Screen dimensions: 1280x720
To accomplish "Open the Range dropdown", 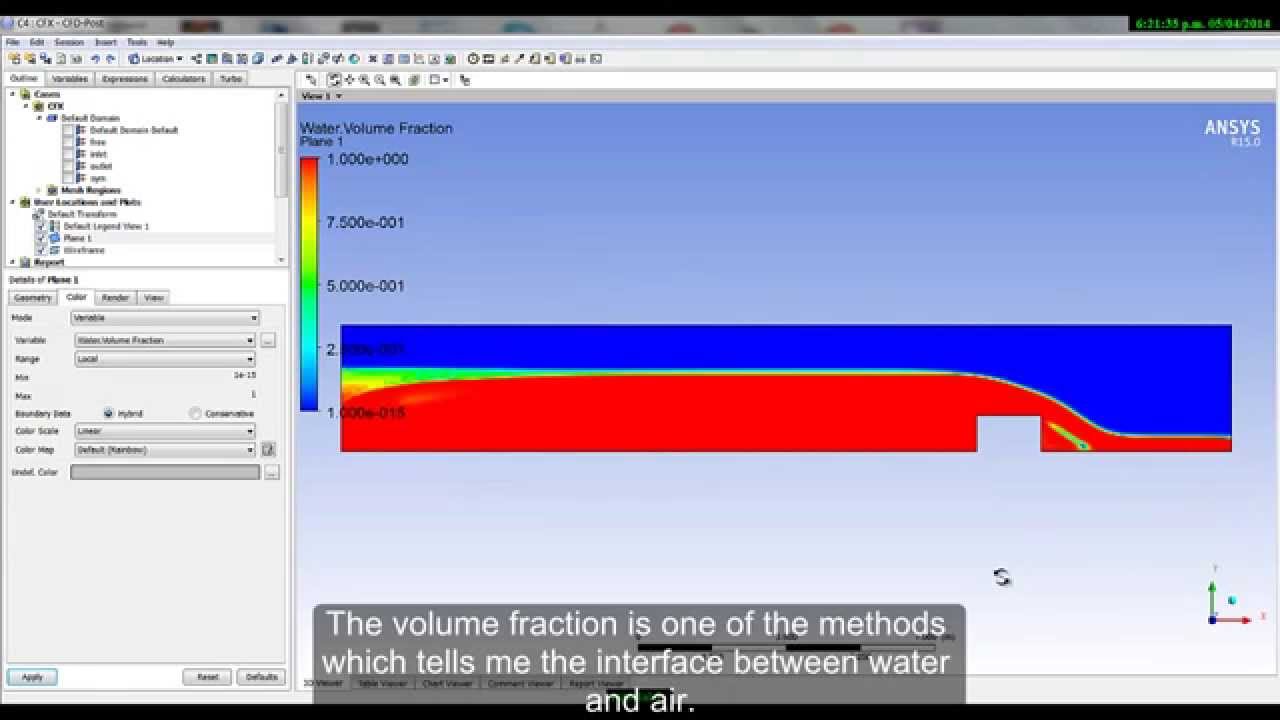I will point(165,359).
